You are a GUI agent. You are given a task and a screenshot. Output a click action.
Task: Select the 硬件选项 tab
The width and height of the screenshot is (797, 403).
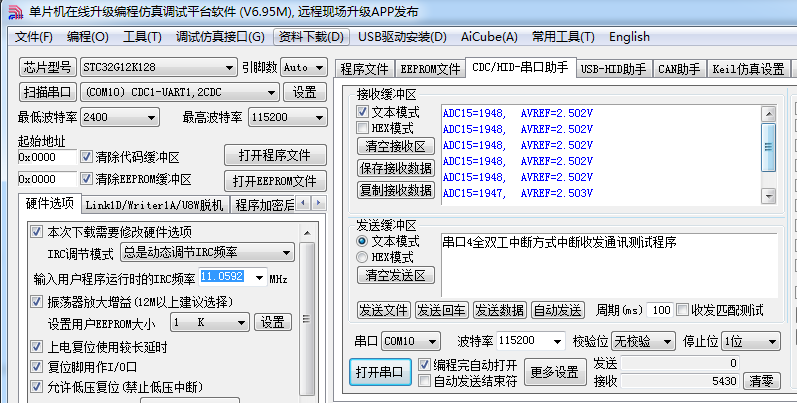(x=49, y=203)
